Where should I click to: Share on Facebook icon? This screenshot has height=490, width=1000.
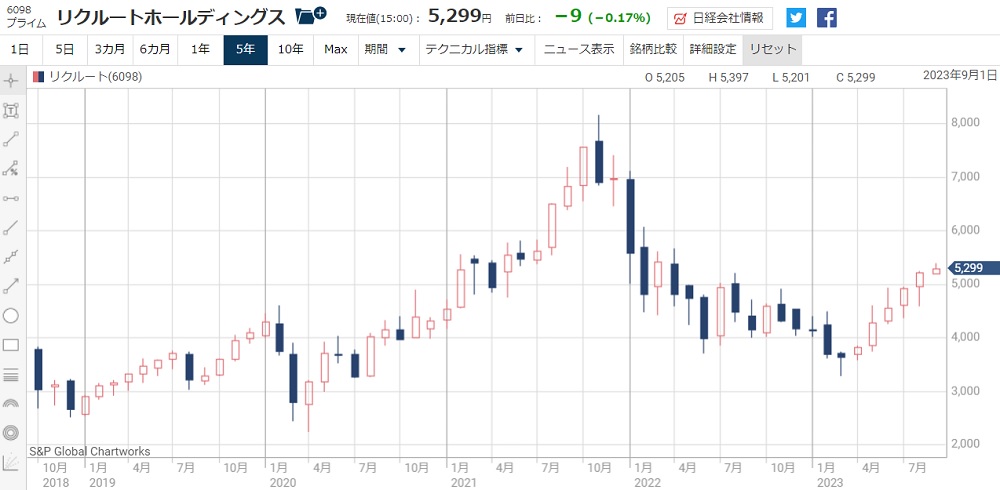tap(827, 18)
